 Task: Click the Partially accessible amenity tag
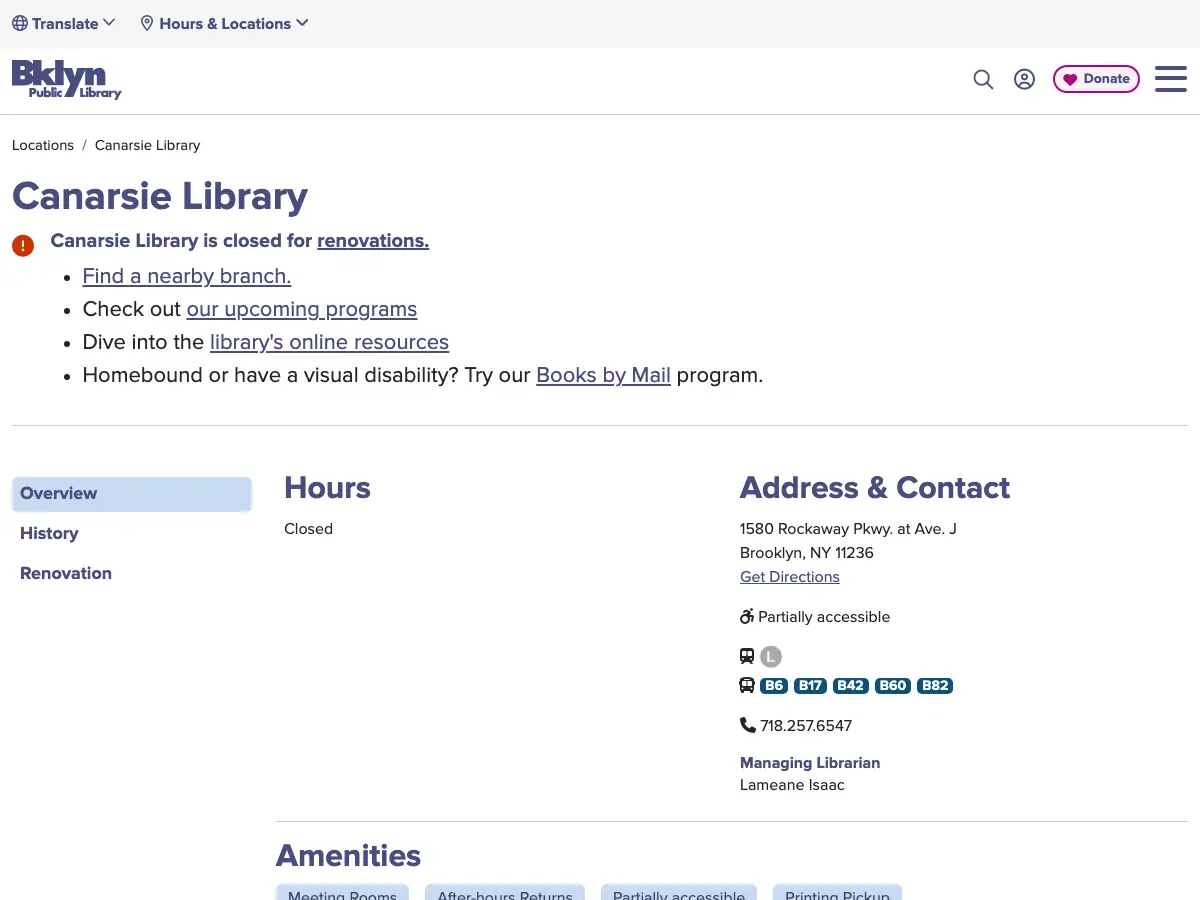point(679,893)
